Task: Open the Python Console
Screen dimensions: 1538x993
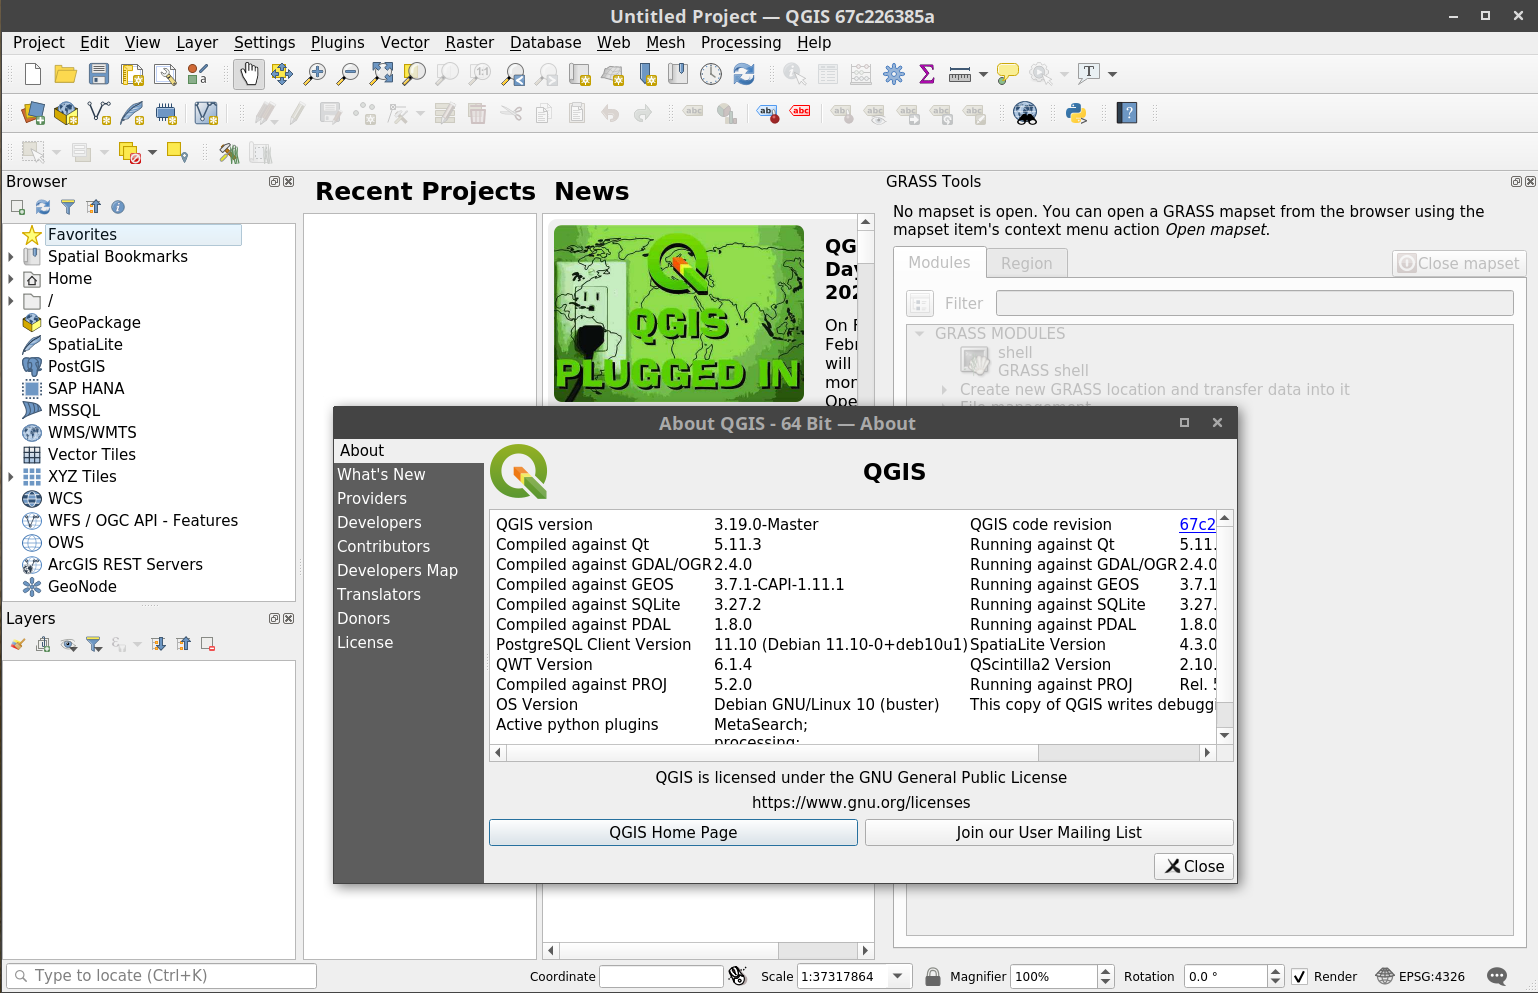Action: tap(1076, 113)
